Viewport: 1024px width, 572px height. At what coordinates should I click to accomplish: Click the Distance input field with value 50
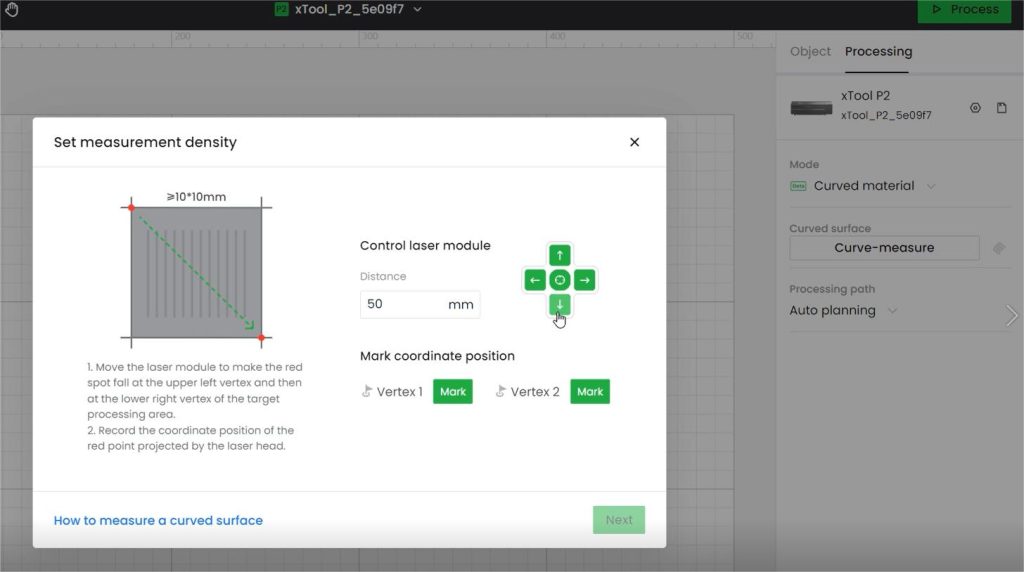click(x=420, y=304)
